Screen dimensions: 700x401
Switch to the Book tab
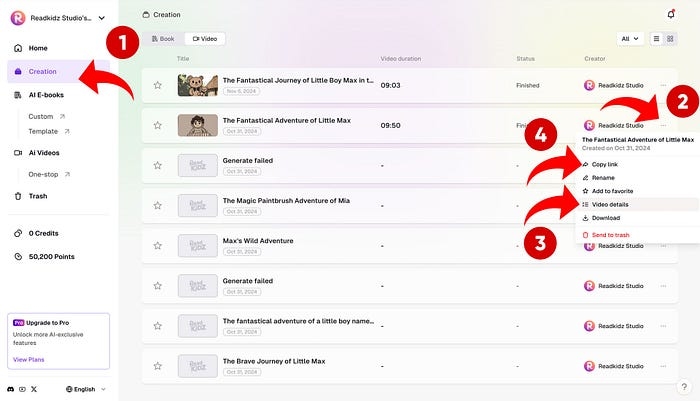tap(162, 38)
